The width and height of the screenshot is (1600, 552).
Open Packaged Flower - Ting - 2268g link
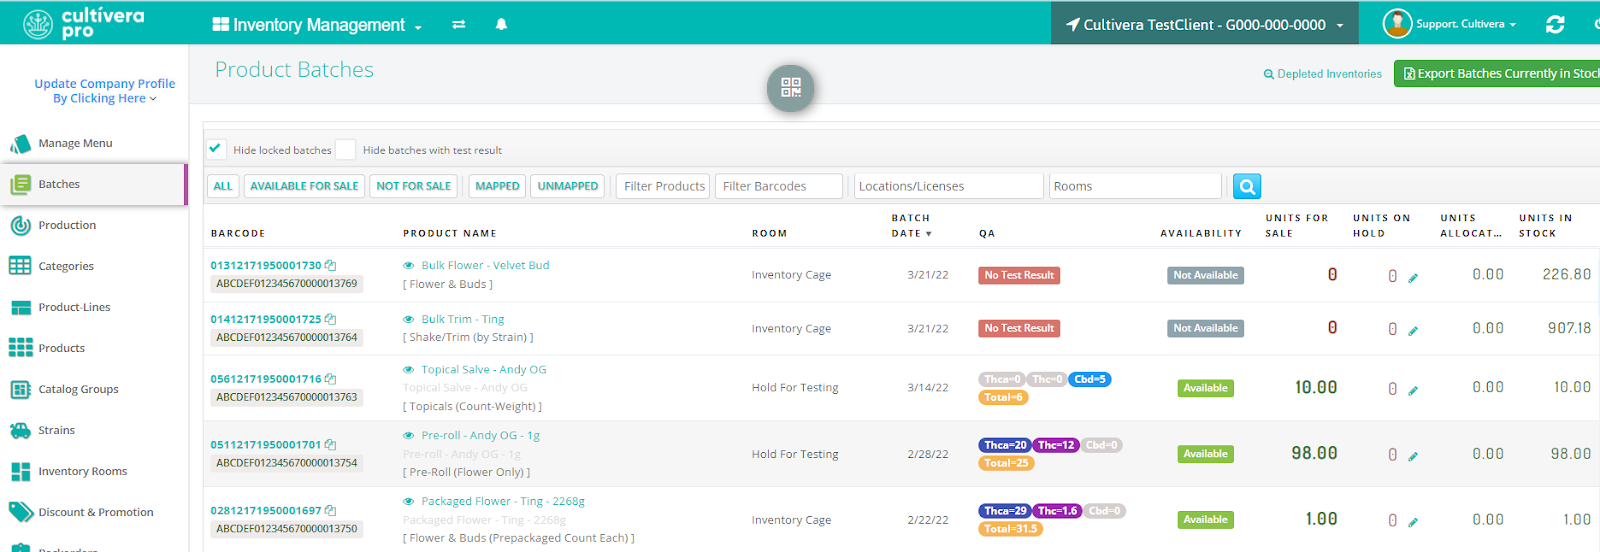503,501
